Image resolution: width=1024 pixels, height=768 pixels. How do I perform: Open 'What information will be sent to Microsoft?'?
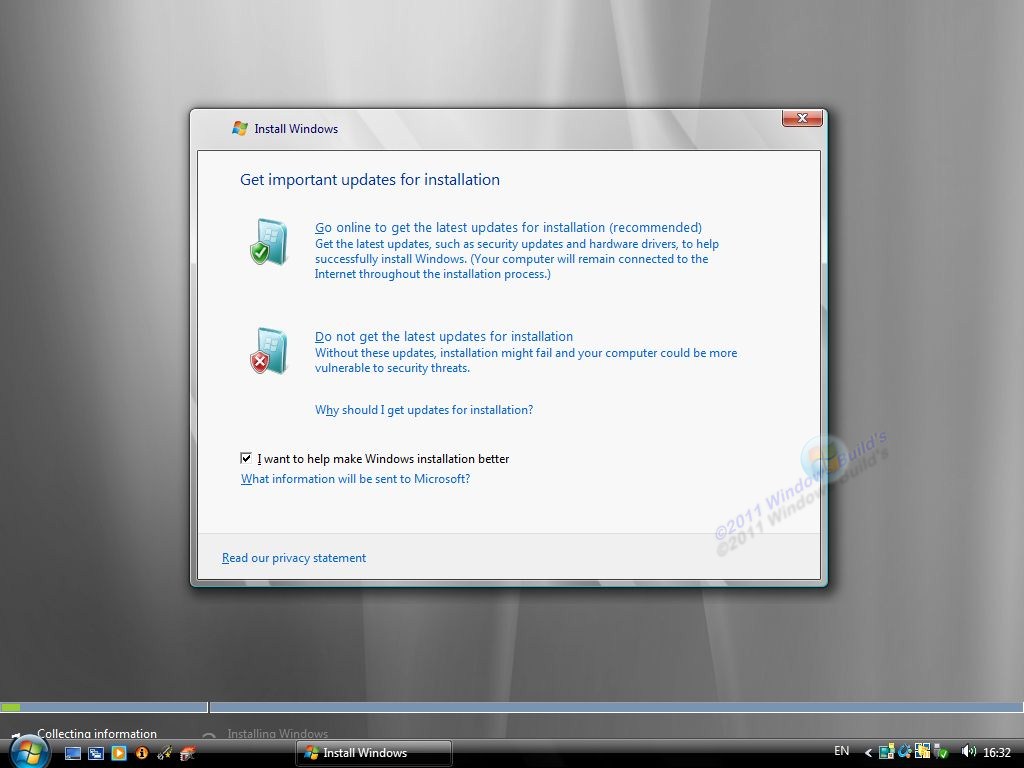(355, 479)
